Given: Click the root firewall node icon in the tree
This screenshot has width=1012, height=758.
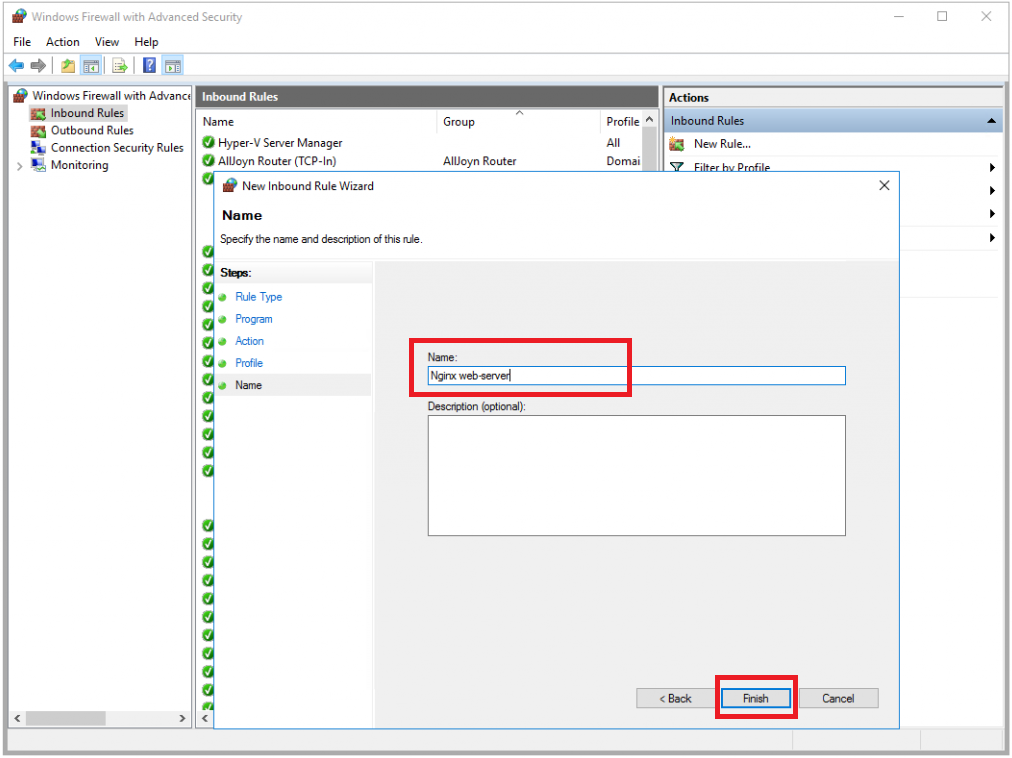Looking at the screenshot, I should (x=21, y=96).
